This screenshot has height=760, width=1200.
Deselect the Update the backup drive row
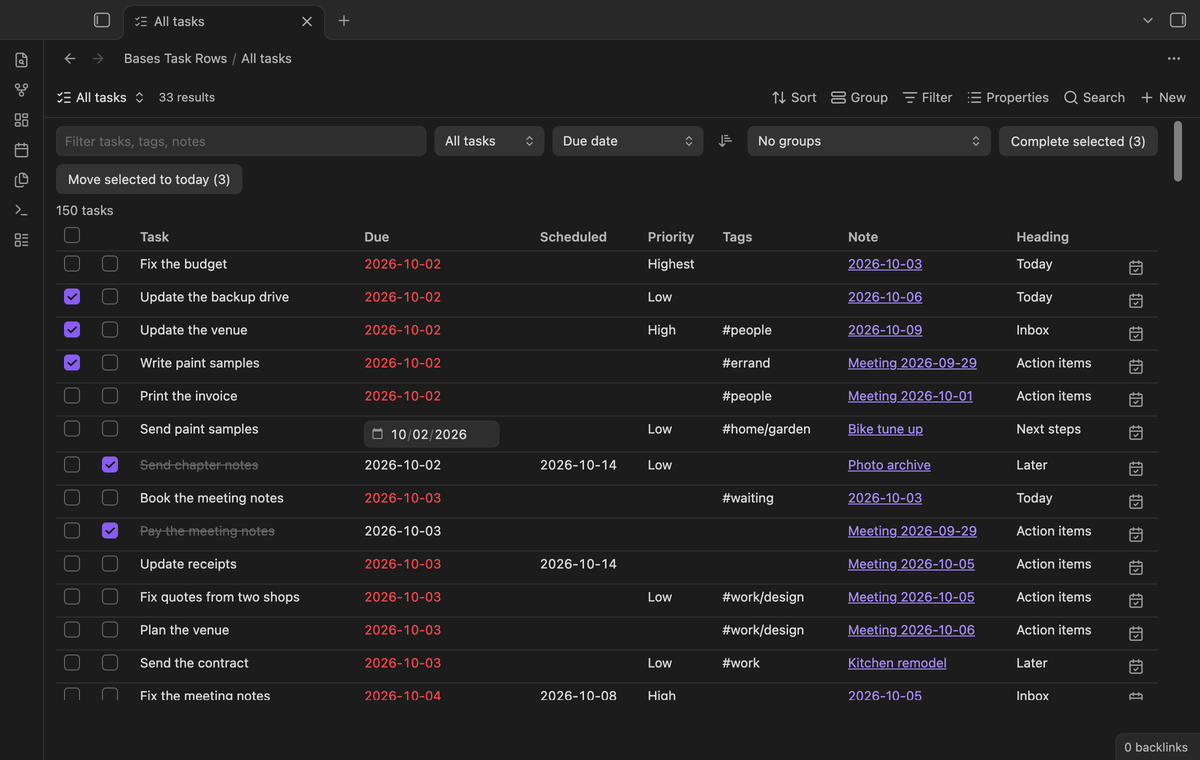(x=72, y=297)
